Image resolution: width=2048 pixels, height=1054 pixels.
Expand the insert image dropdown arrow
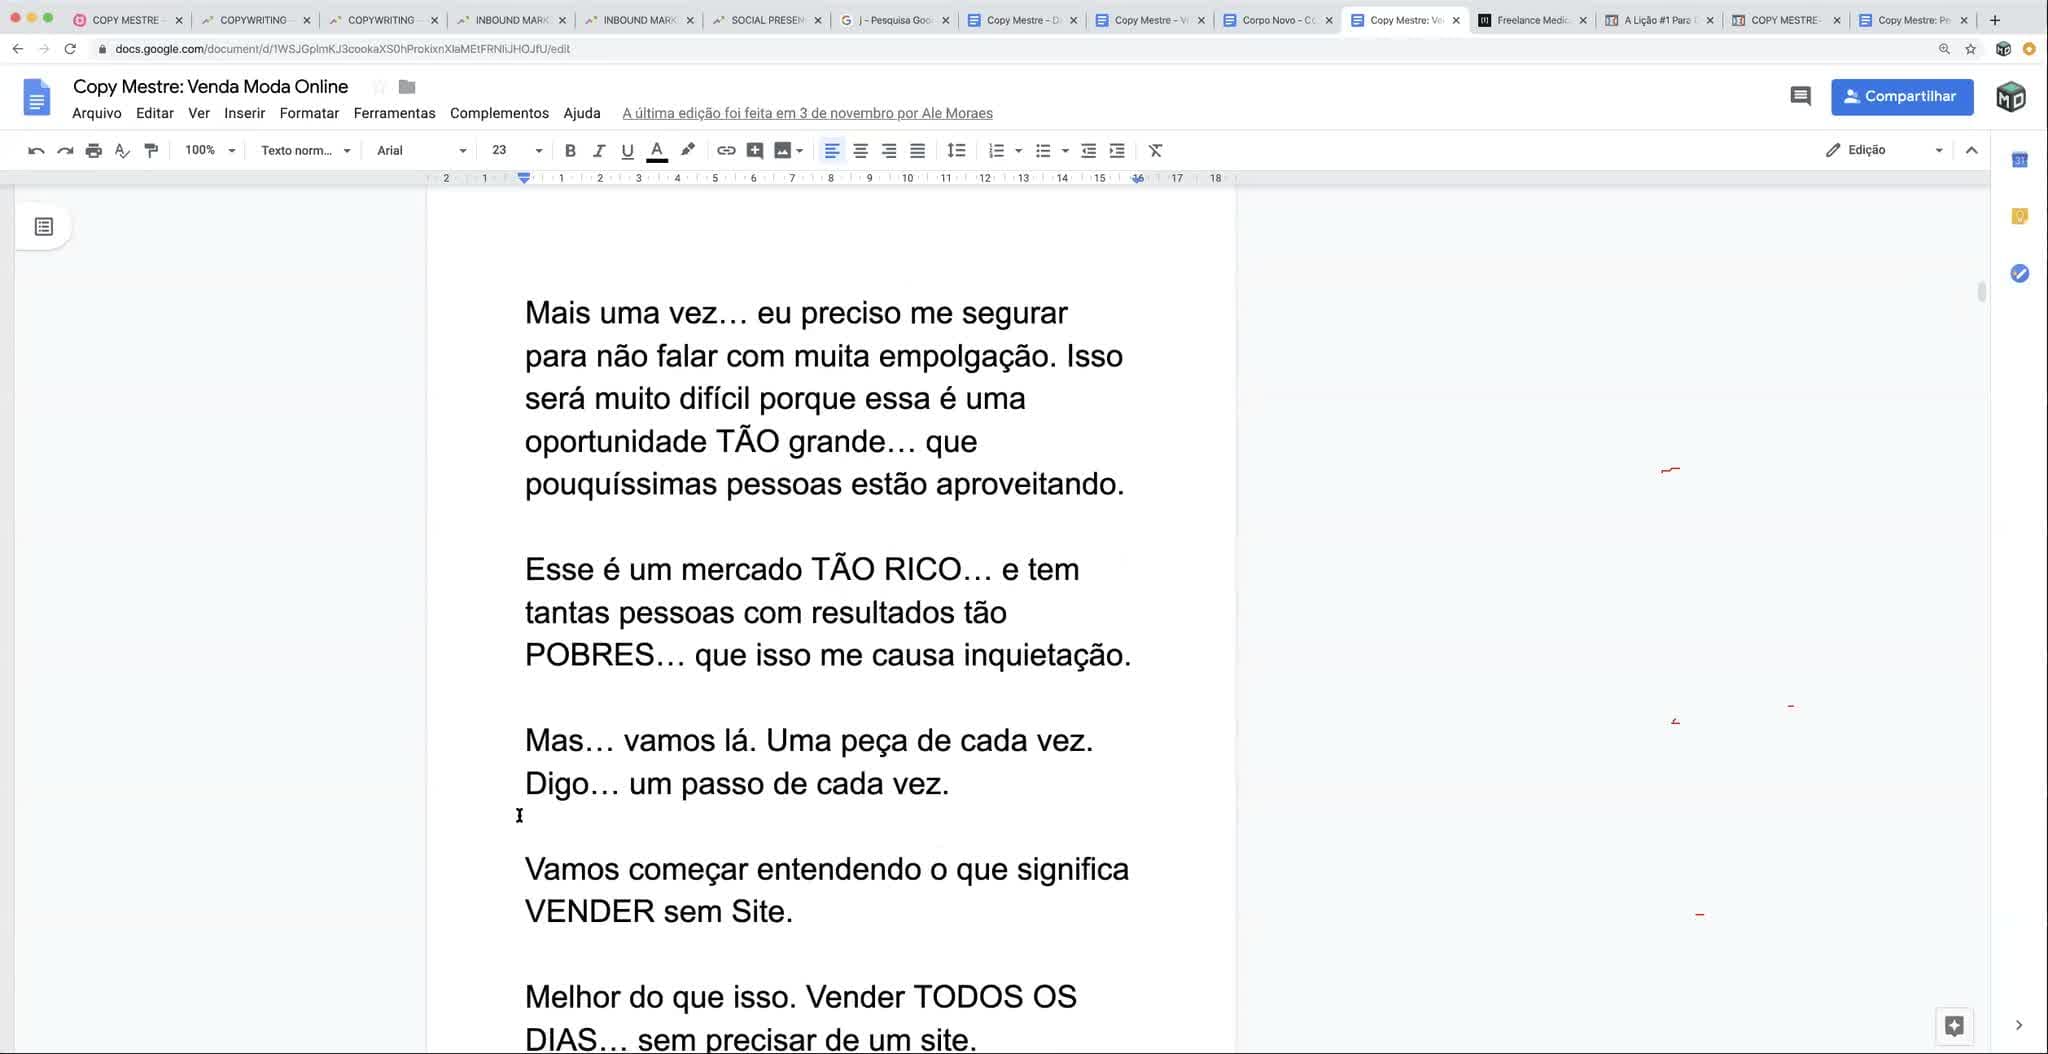(799, 151)
